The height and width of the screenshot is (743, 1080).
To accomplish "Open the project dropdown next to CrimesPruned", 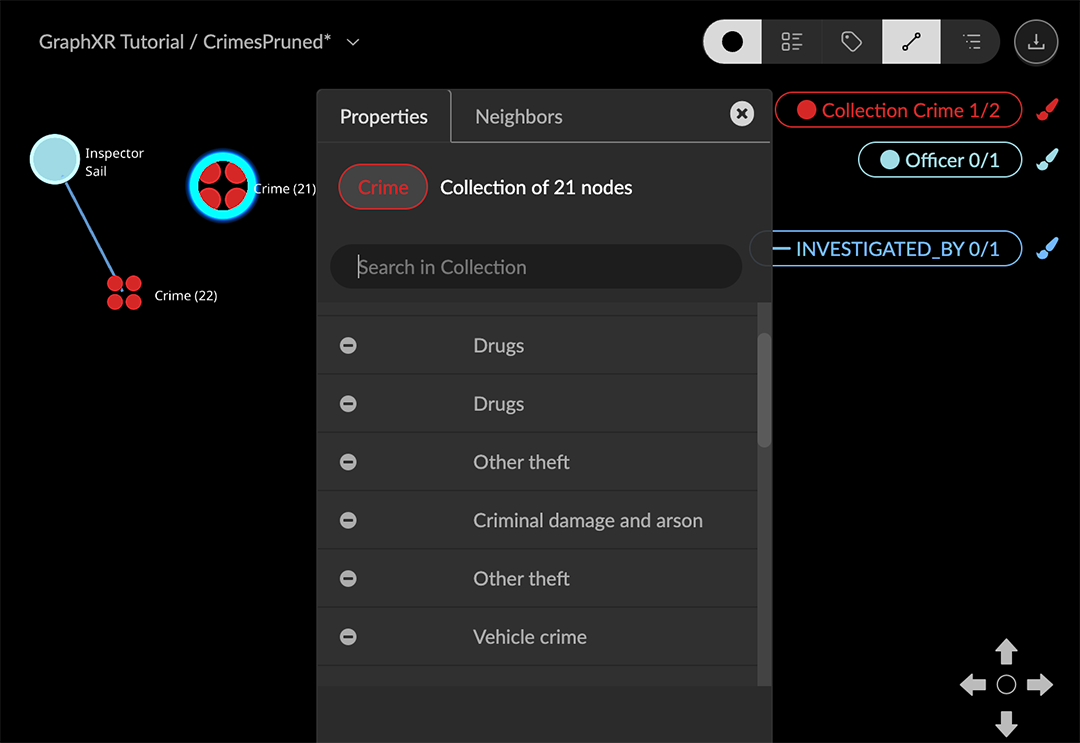I will (353, 42).
